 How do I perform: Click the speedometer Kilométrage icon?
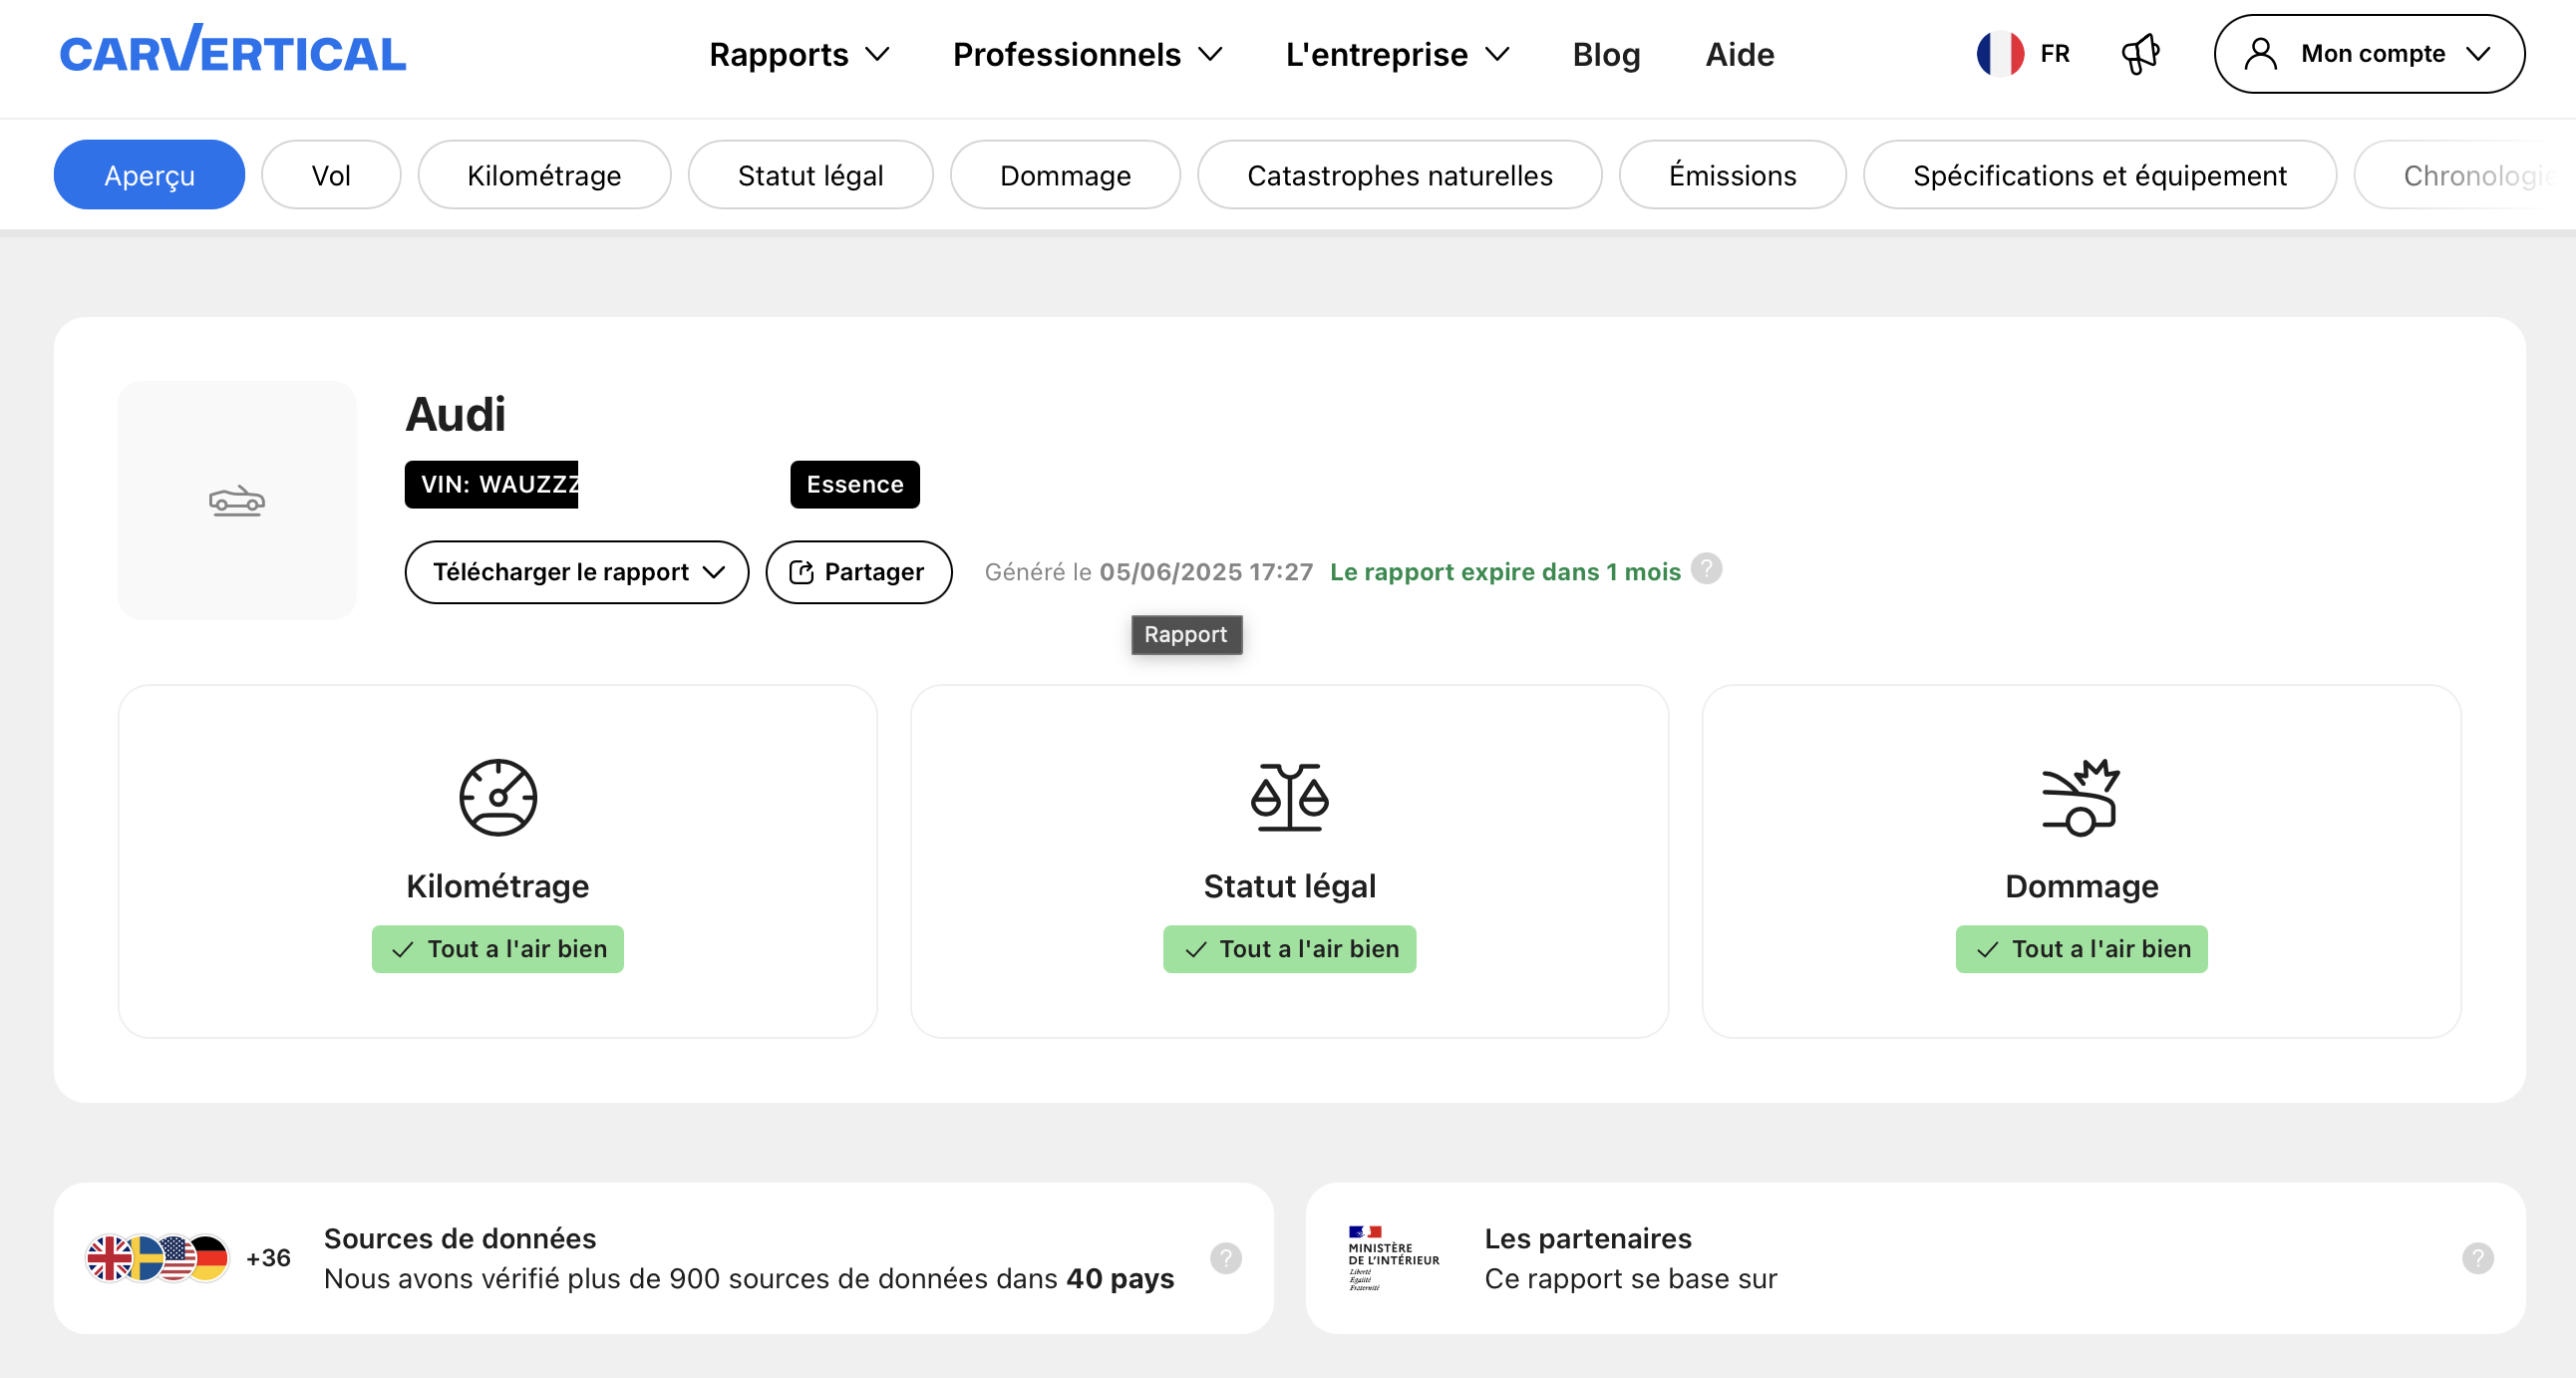click(498, 797)
